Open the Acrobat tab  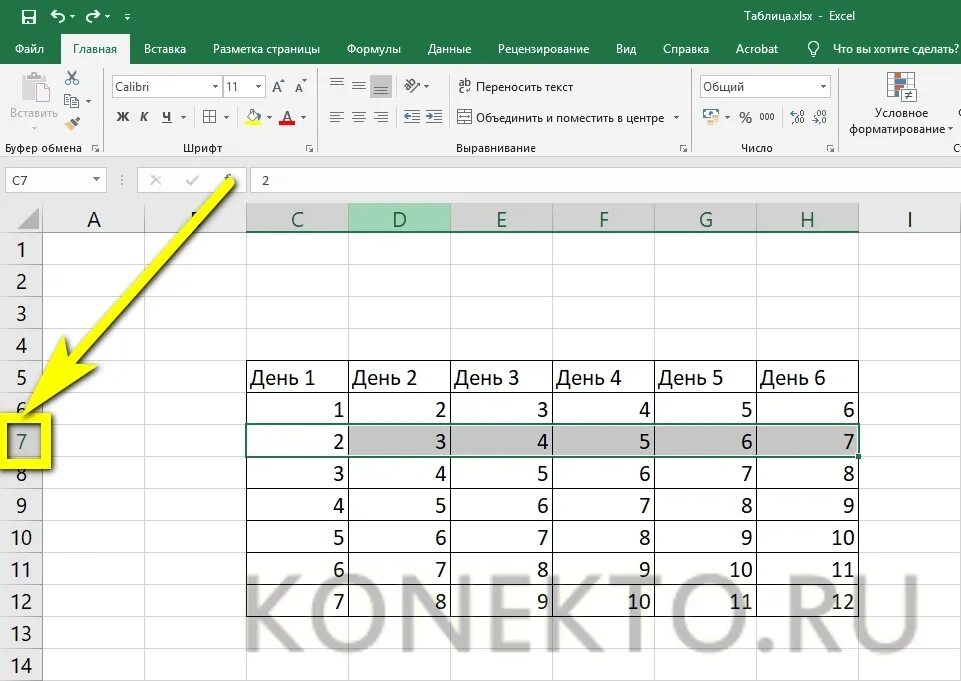tap(756, 49)
